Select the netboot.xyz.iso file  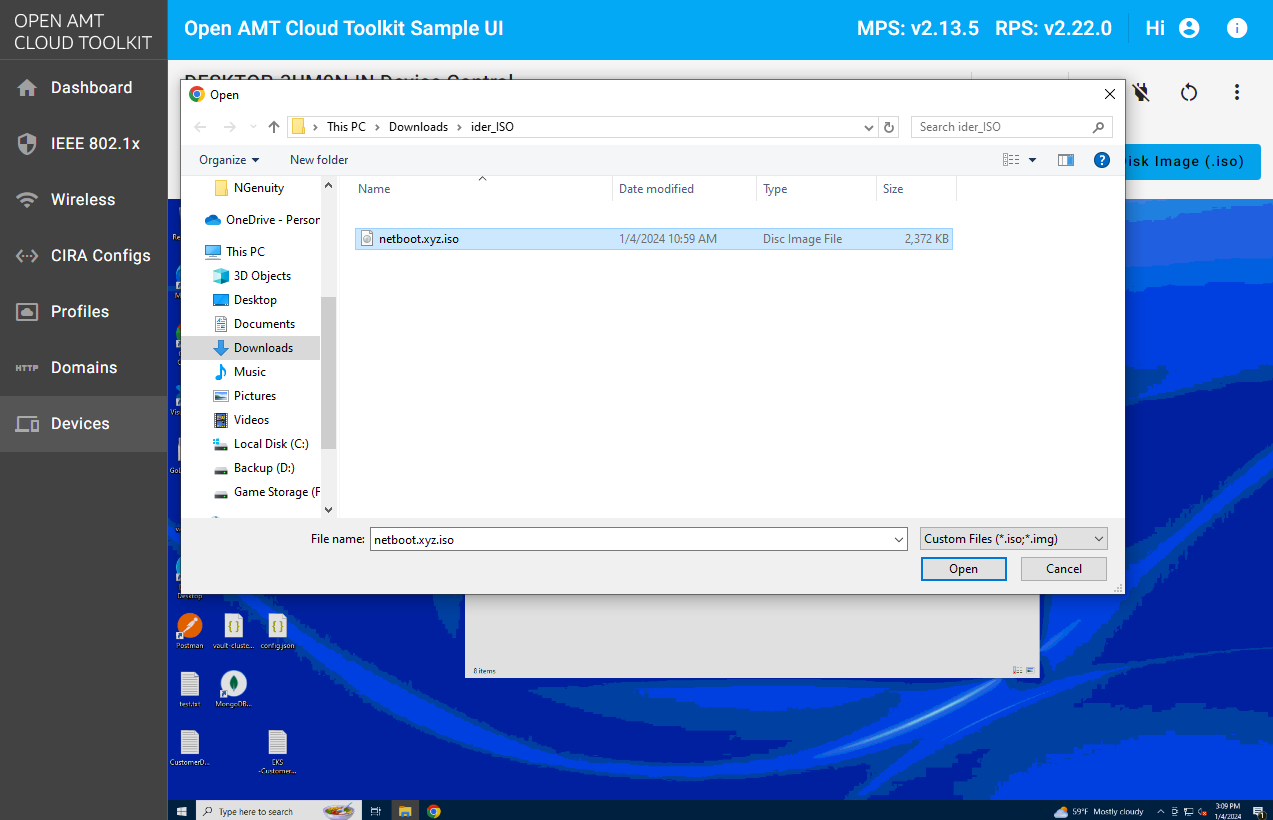click(x=419, y=239)
